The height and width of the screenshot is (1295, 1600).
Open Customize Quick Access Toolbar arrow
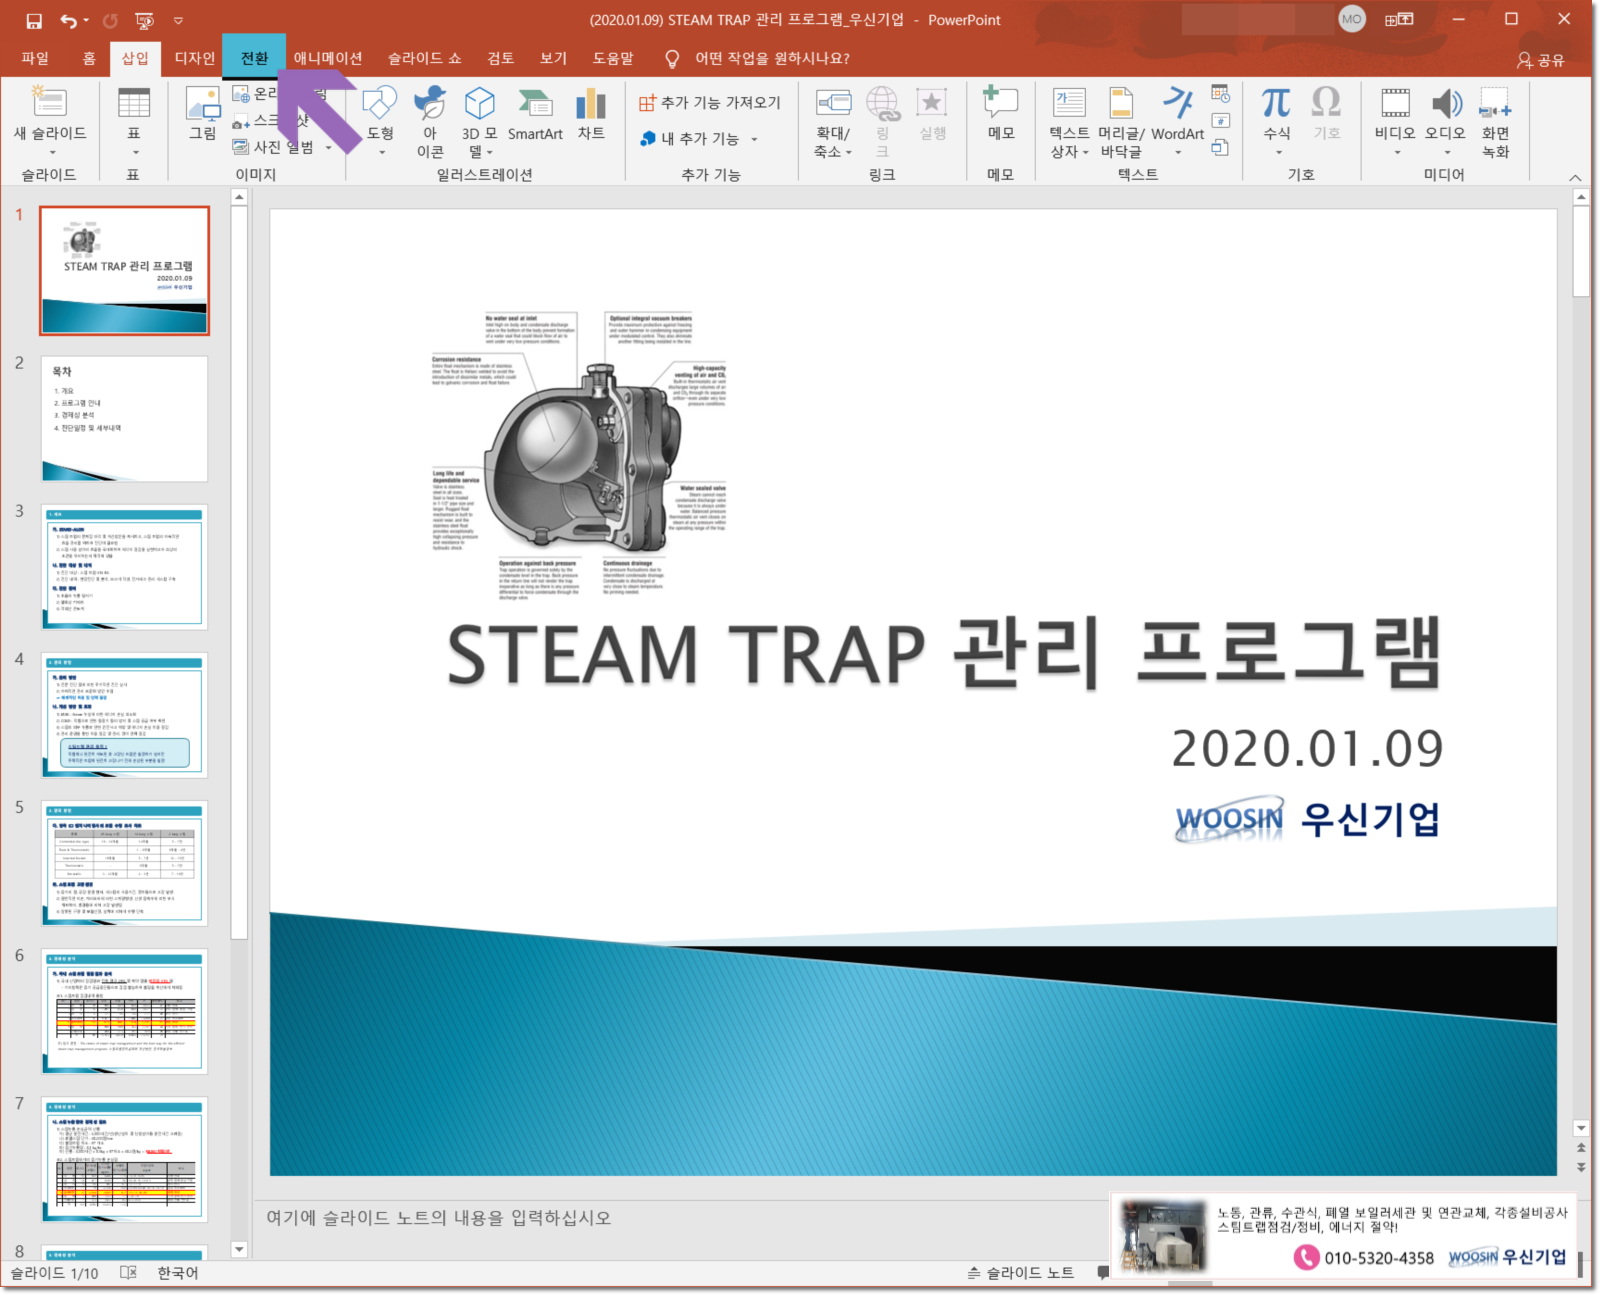(x=178, y=20)
